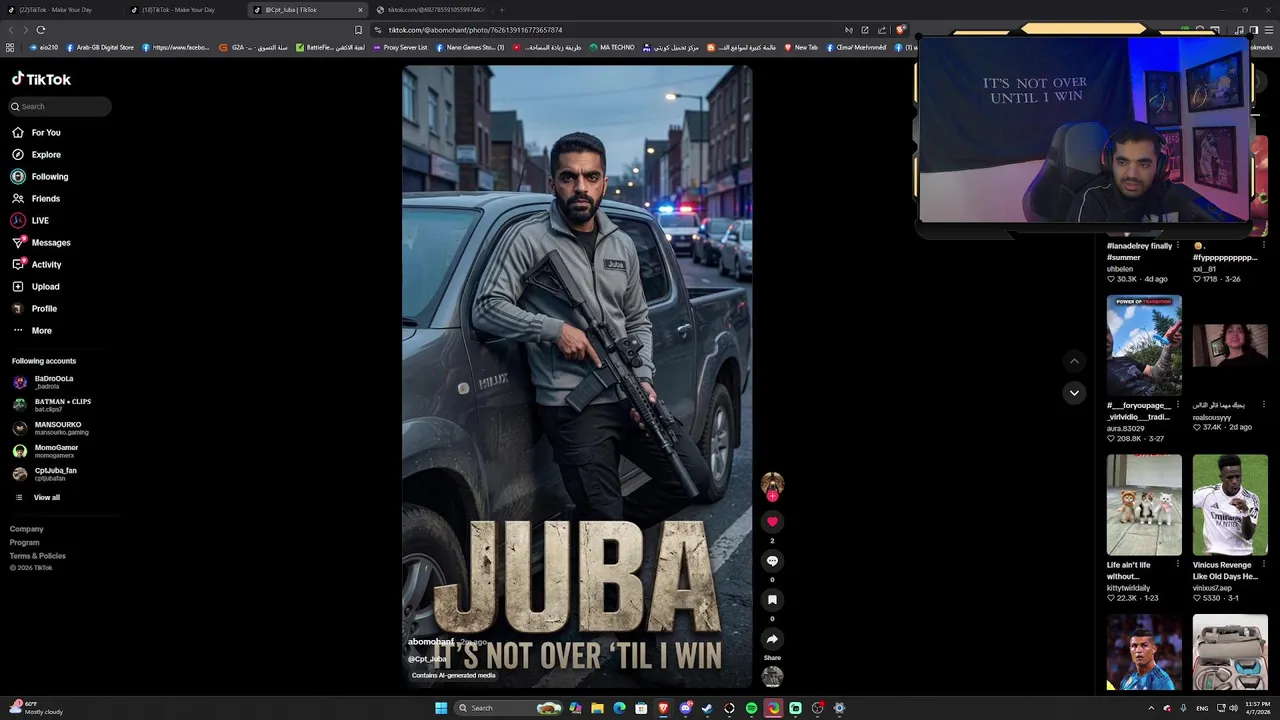Reload the page
The height and width of the screenshot is (720, 1280).
pos(40,30)
